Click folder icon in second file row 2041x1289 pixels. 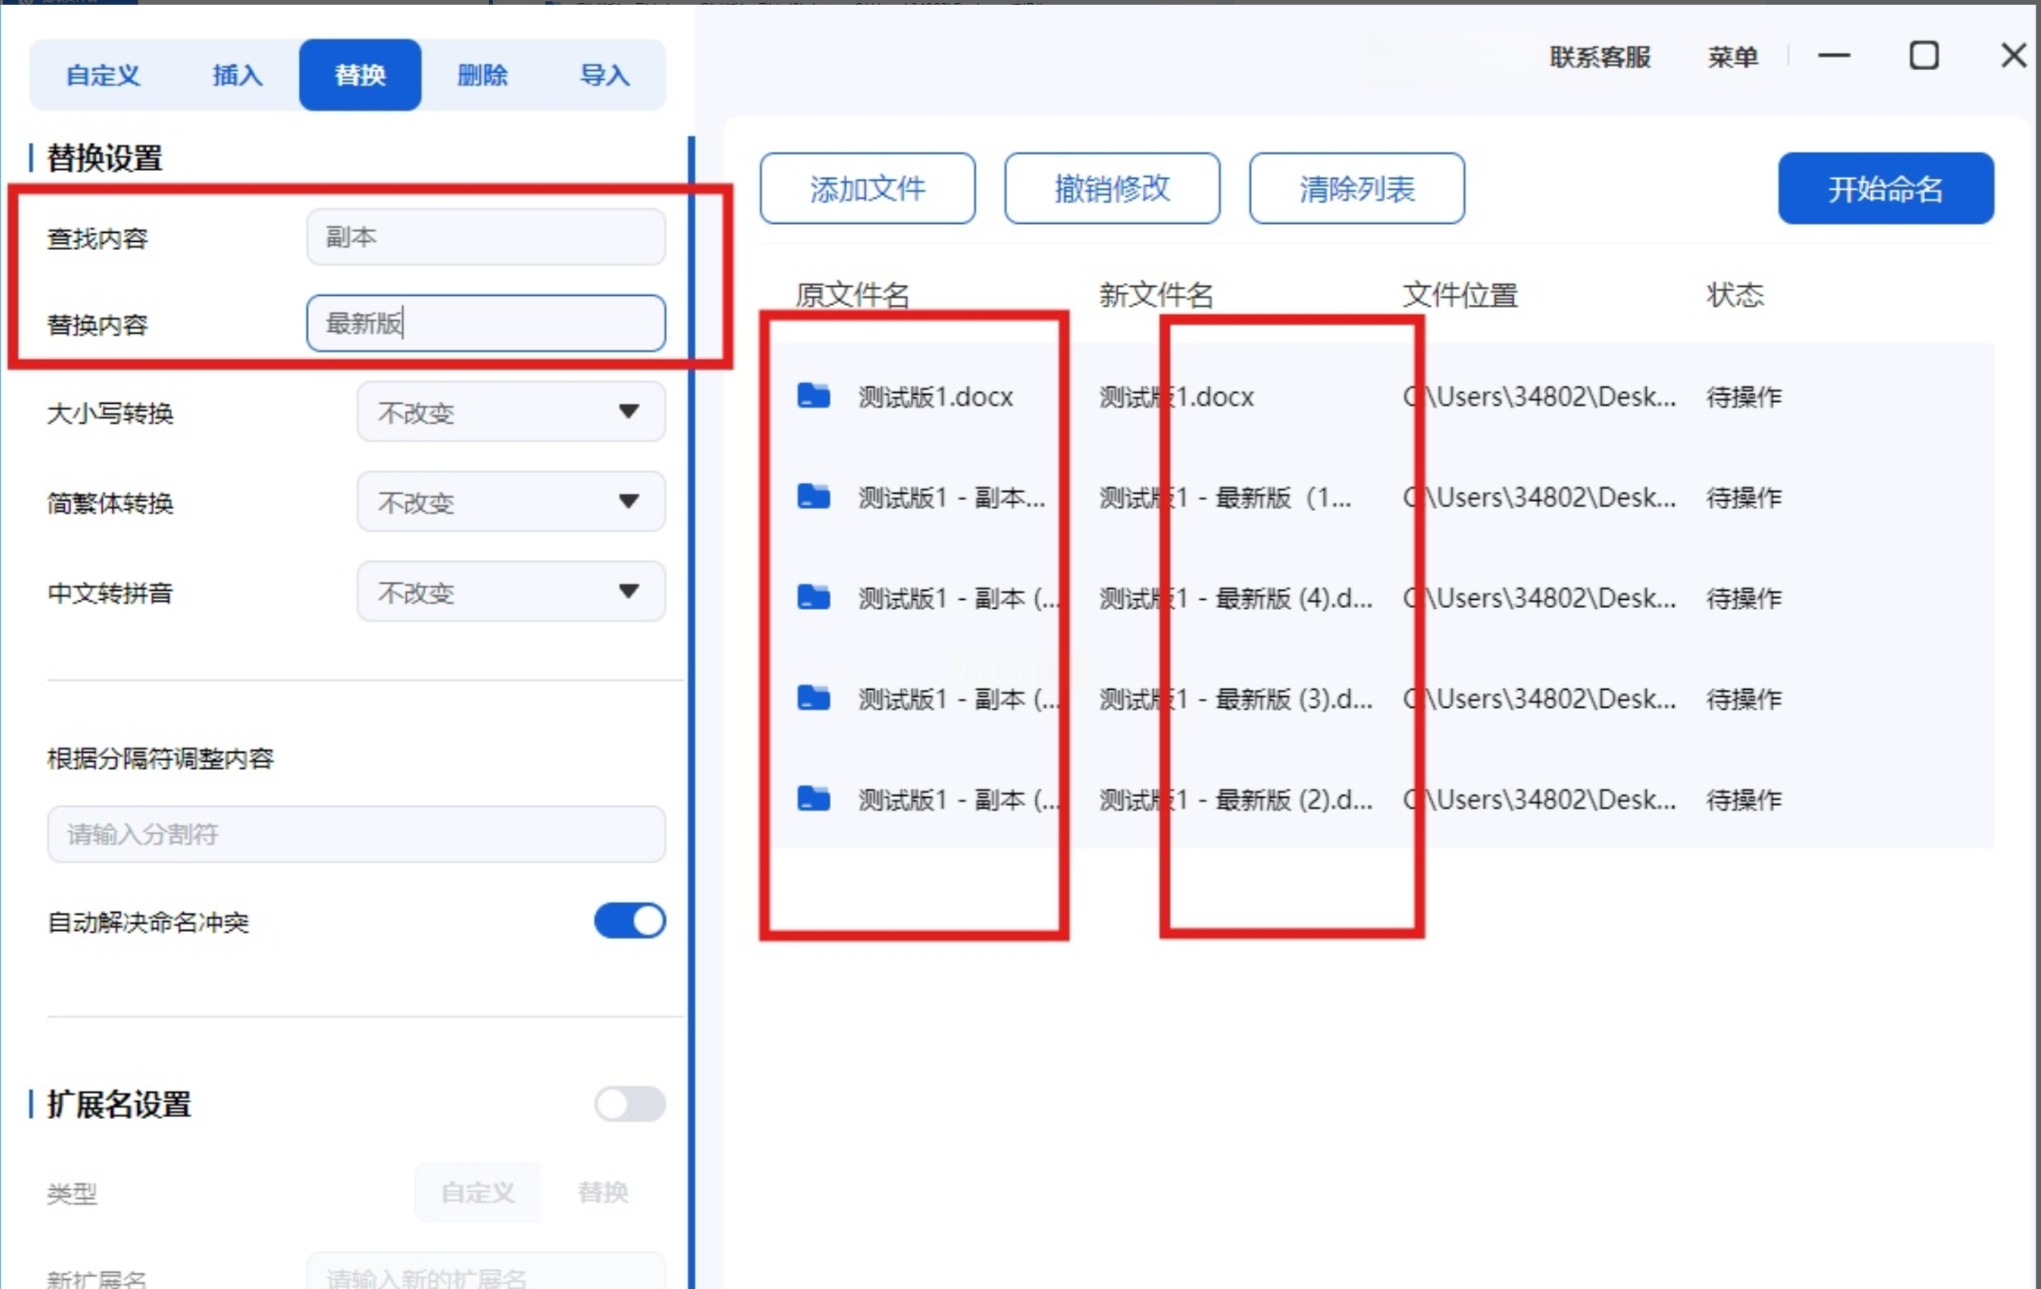pyautogui.click(x=814, y=497)
